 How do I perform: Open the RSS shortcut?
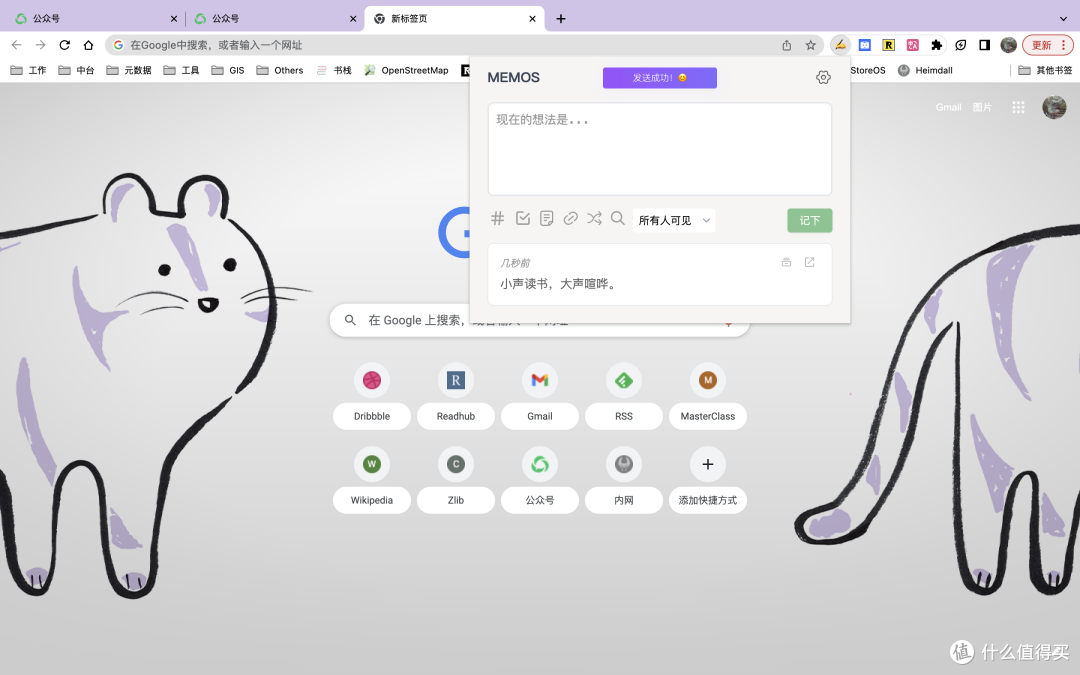(623, 396)
